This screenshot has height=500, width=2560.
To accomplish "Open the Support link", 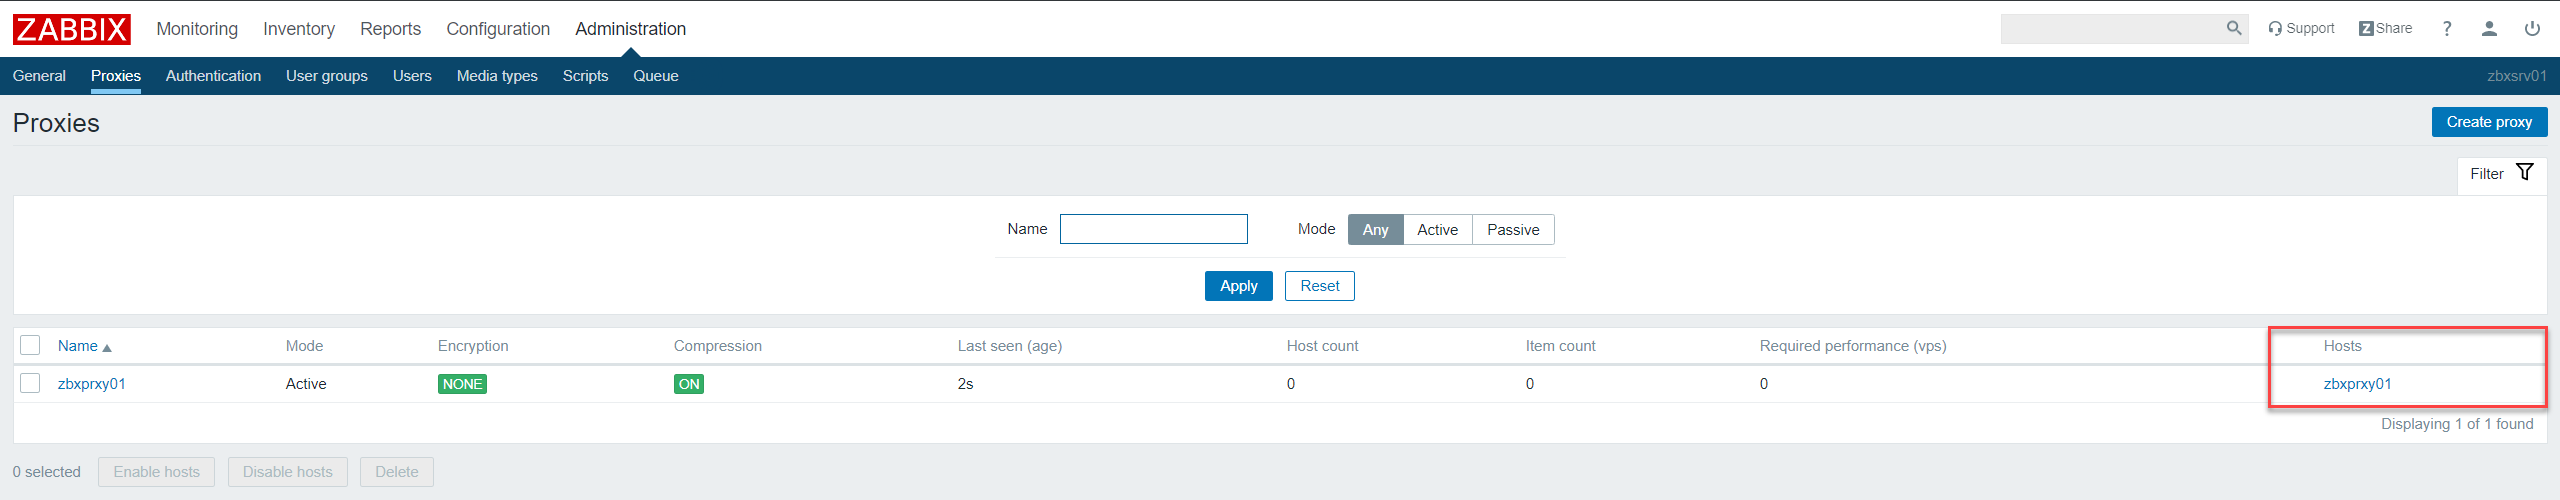I will (2301, 28).
